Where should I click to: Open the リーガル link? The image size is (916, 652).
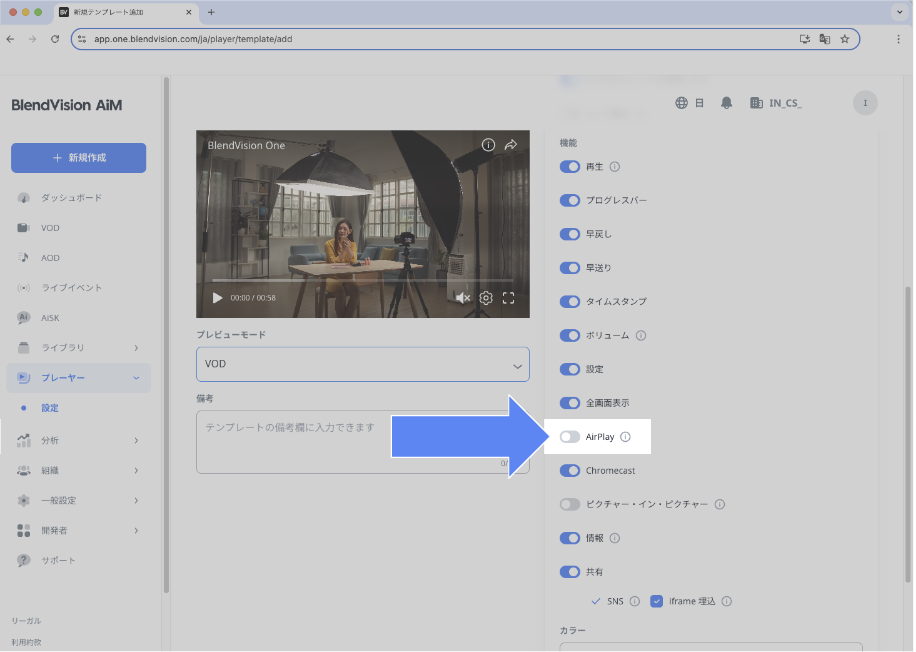[x=26, y=621]
